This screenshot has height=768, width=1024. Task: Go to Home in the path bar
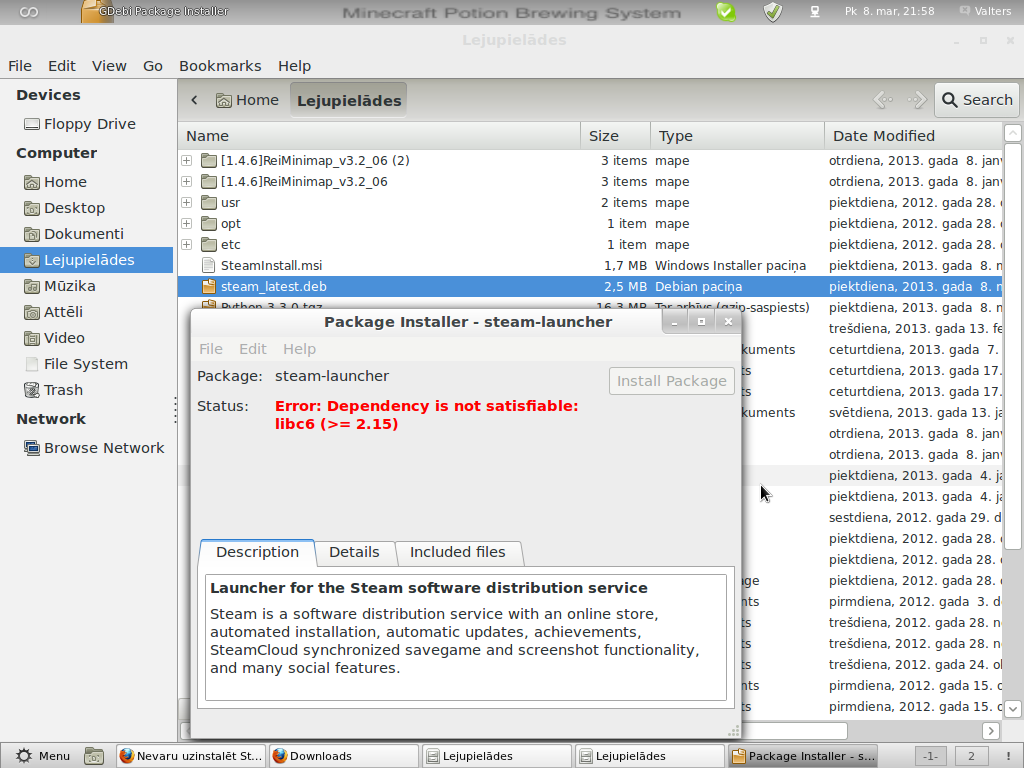tap(248, 100)
